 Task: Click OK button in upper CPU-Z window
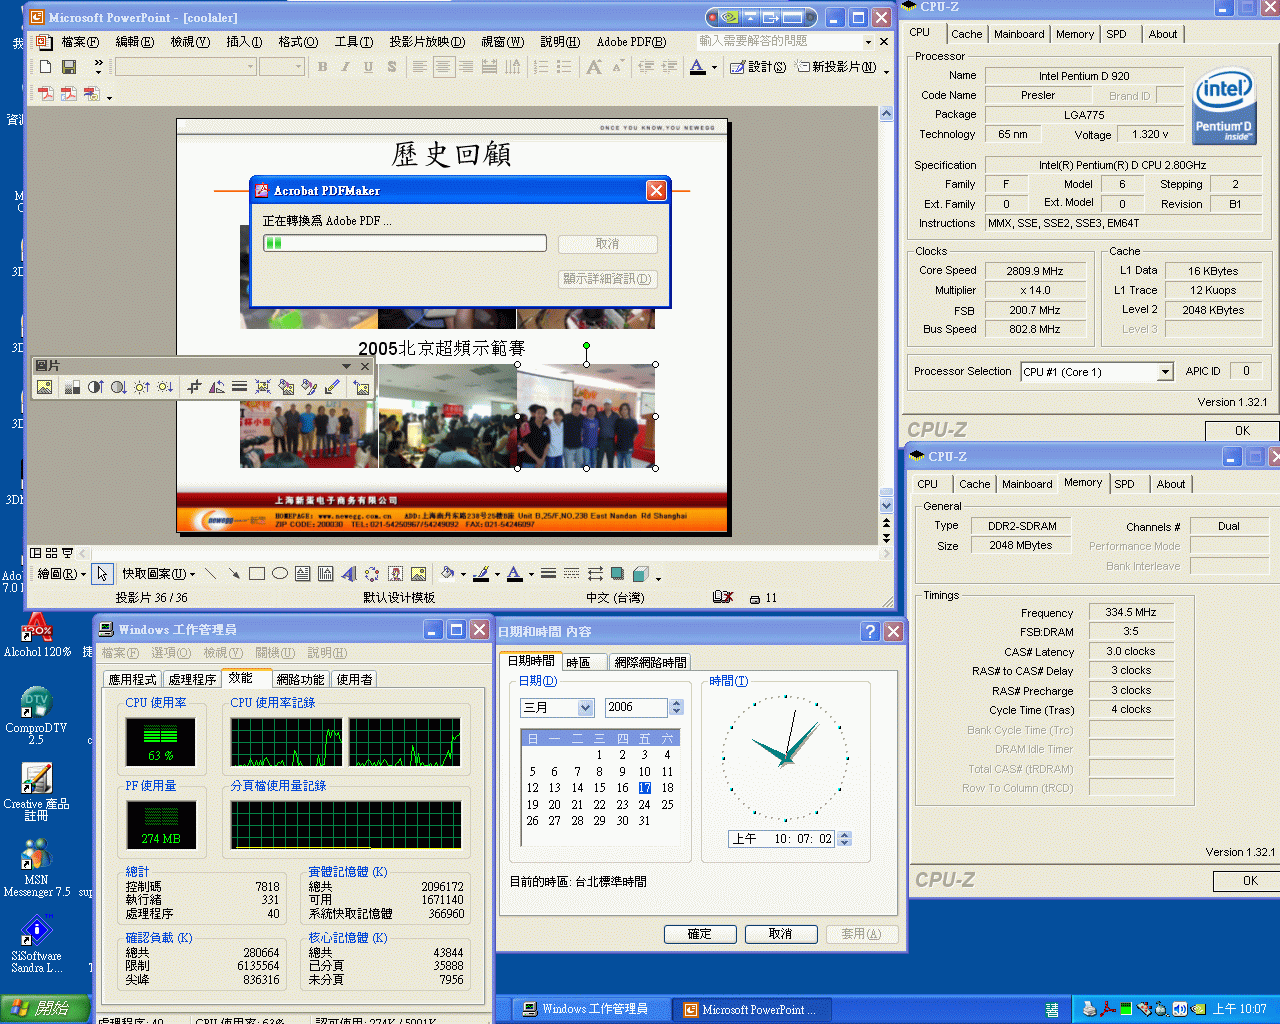pyautogui.click(x=1242, y=431)
